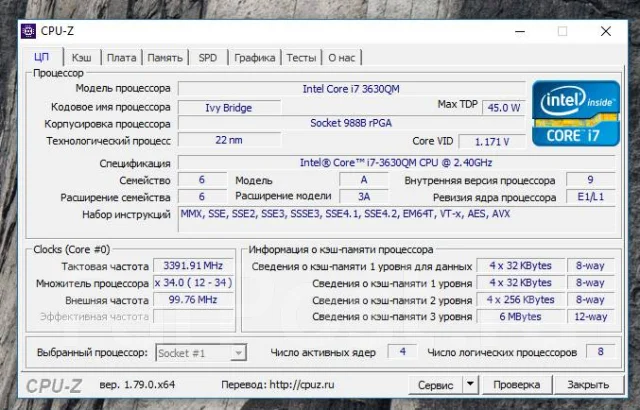Click the Intel Core i7 logo badge
640x410 pixels.
pyautogui.click(x=576, y=113)
